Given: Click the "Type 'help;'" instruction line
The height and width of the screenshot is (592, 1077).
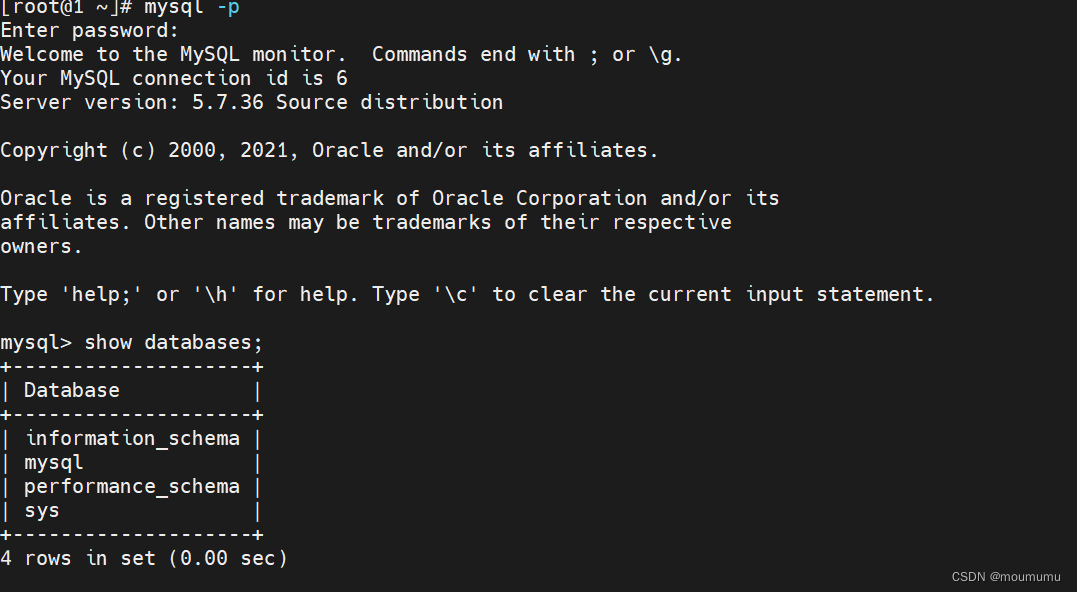Looking at the screenshot, I should (467, 294).
